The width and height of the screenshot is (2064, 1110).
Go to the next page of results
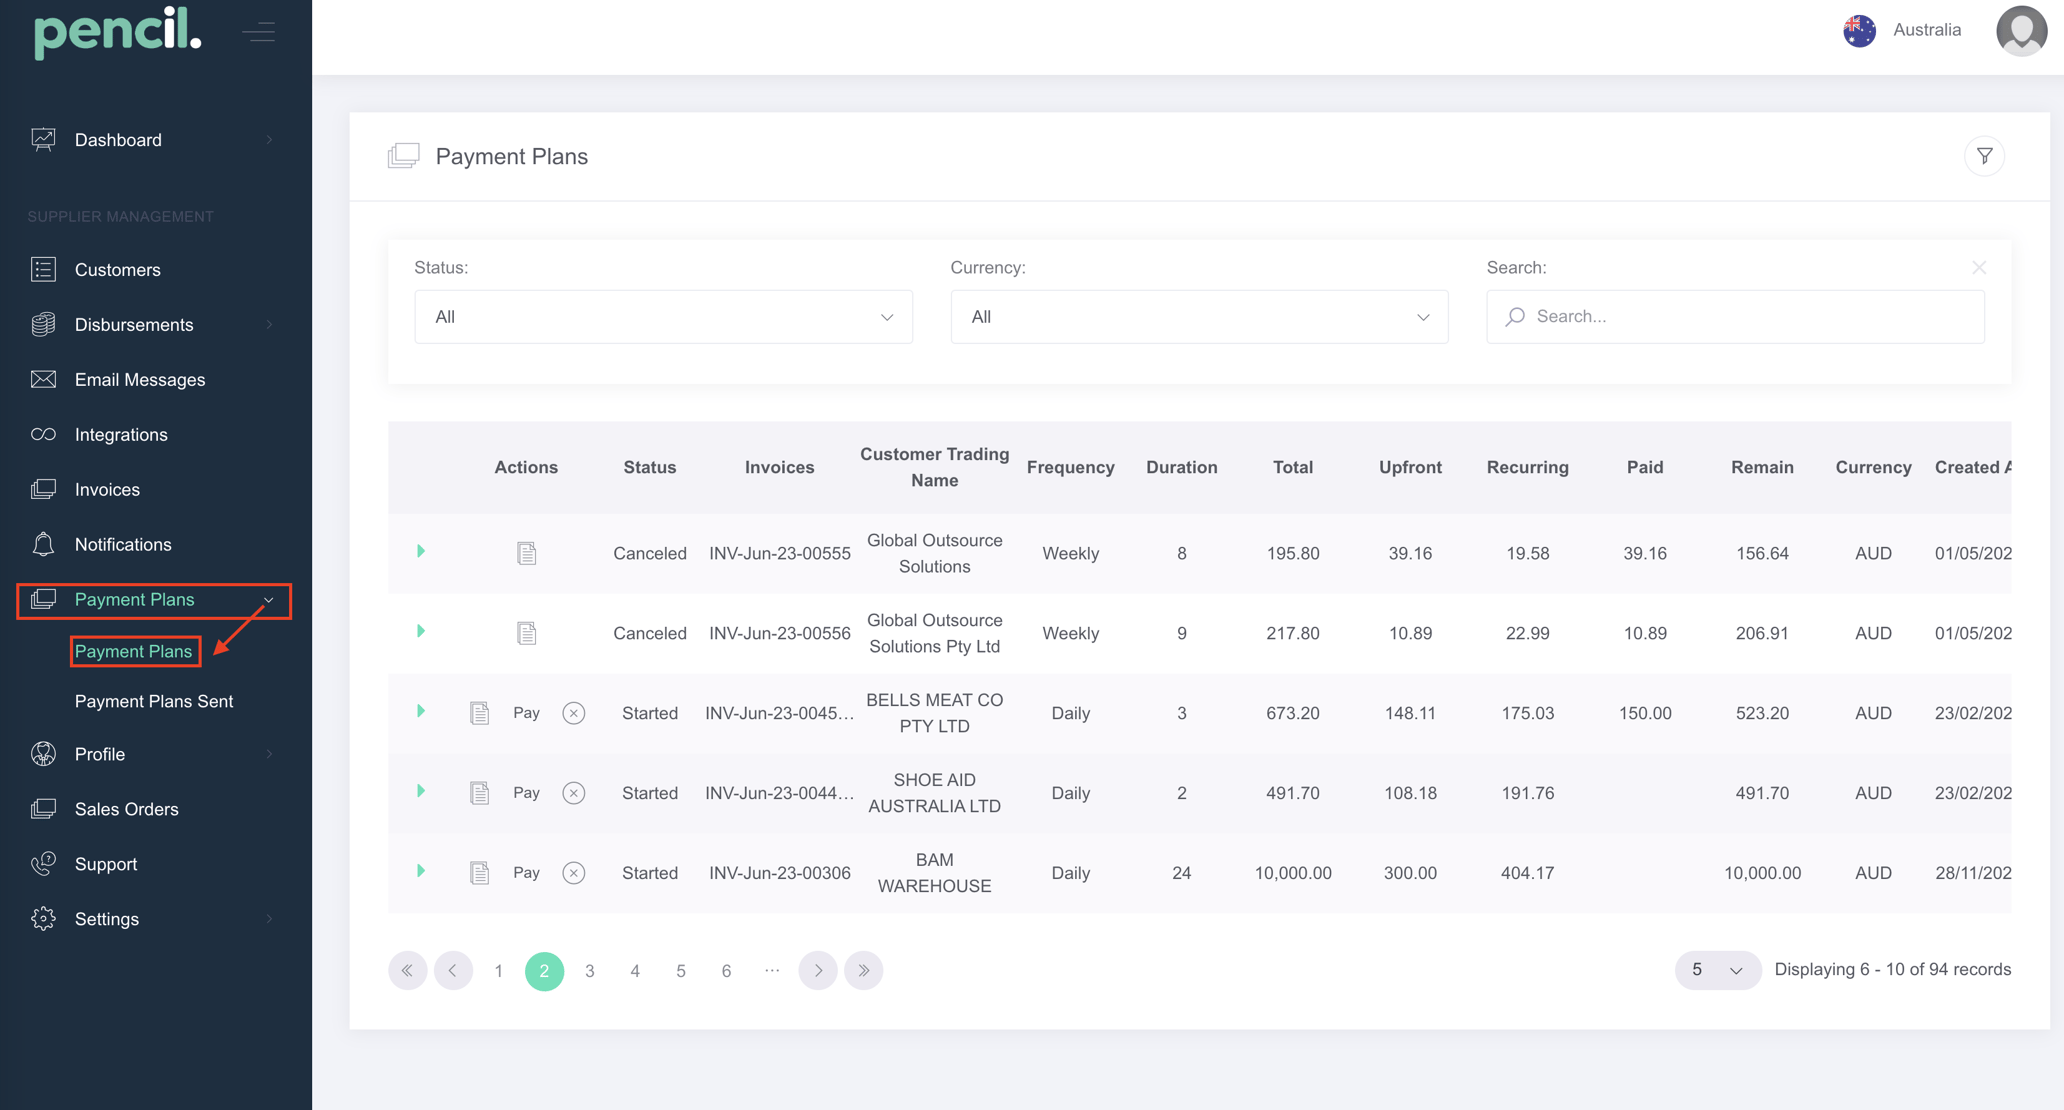(x=818, y=970)
